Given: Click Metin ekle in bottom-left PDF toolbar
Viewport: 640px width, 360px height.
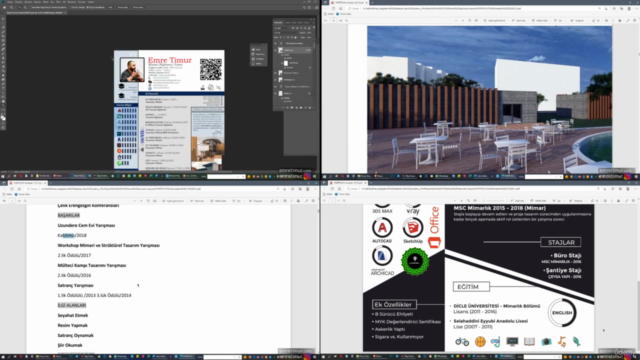Looking at the screenshot, I should pos(218,201).
